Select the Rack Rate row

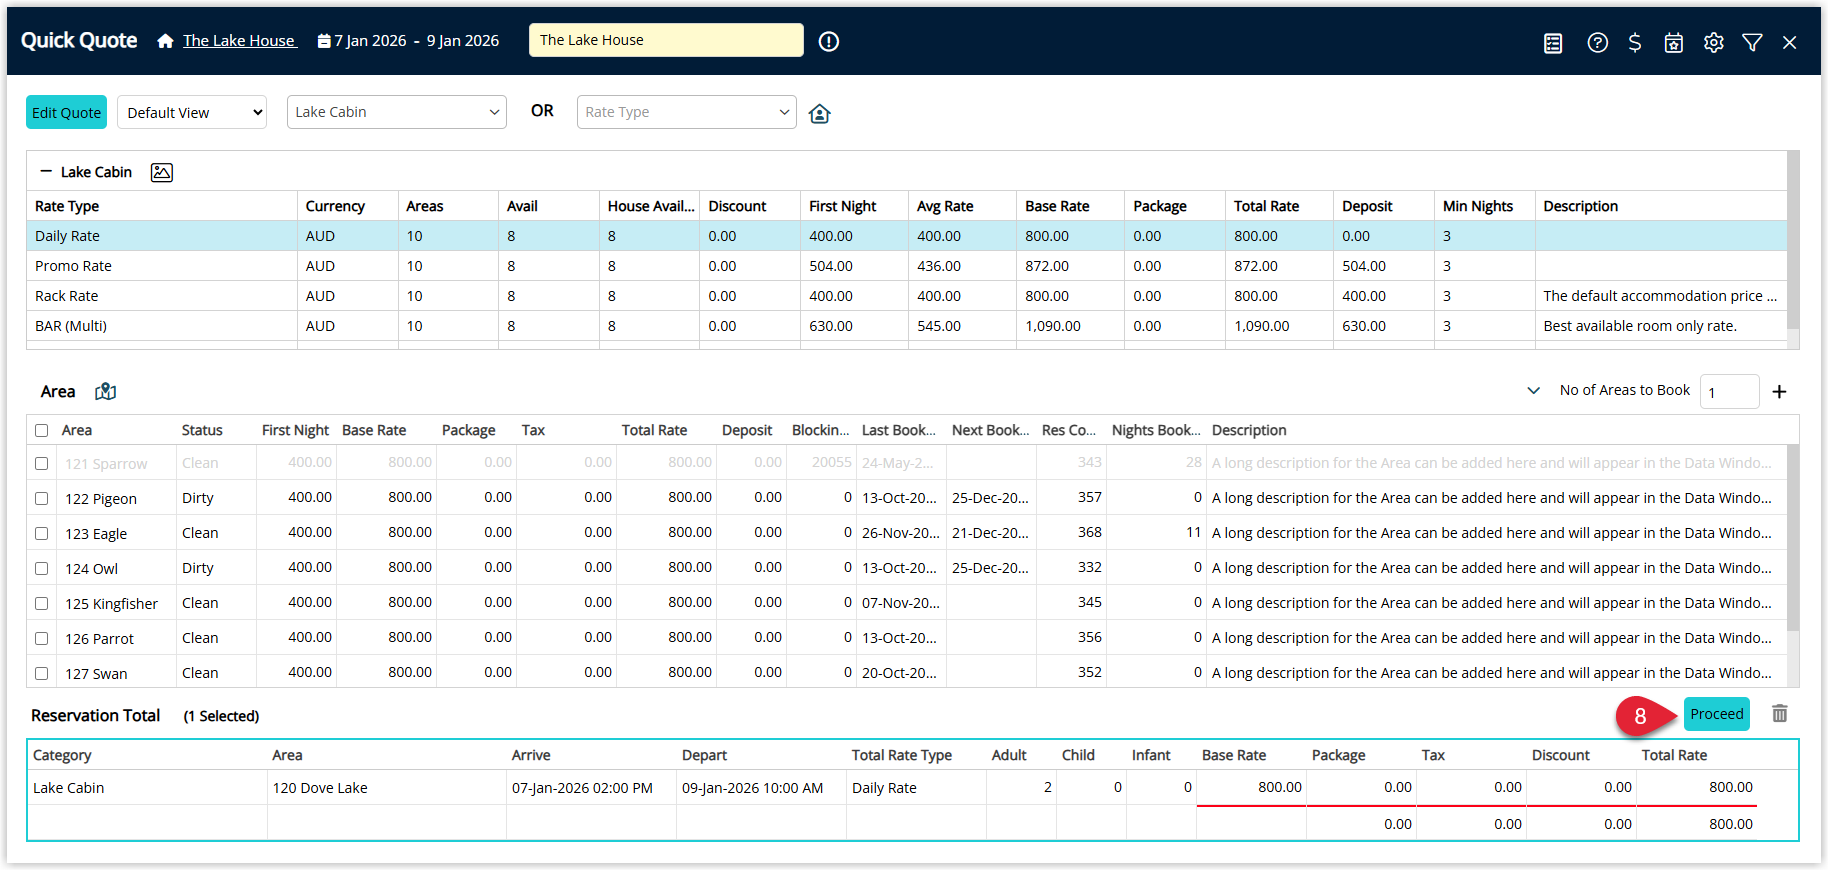coord(906,296)
